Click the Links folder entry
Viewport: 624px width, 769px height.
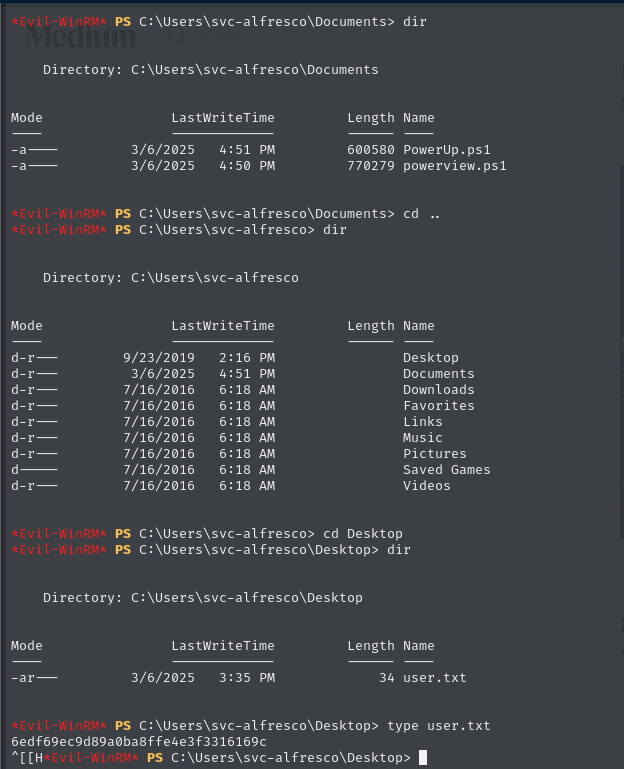pyautogui.click(x=422, y=422)
